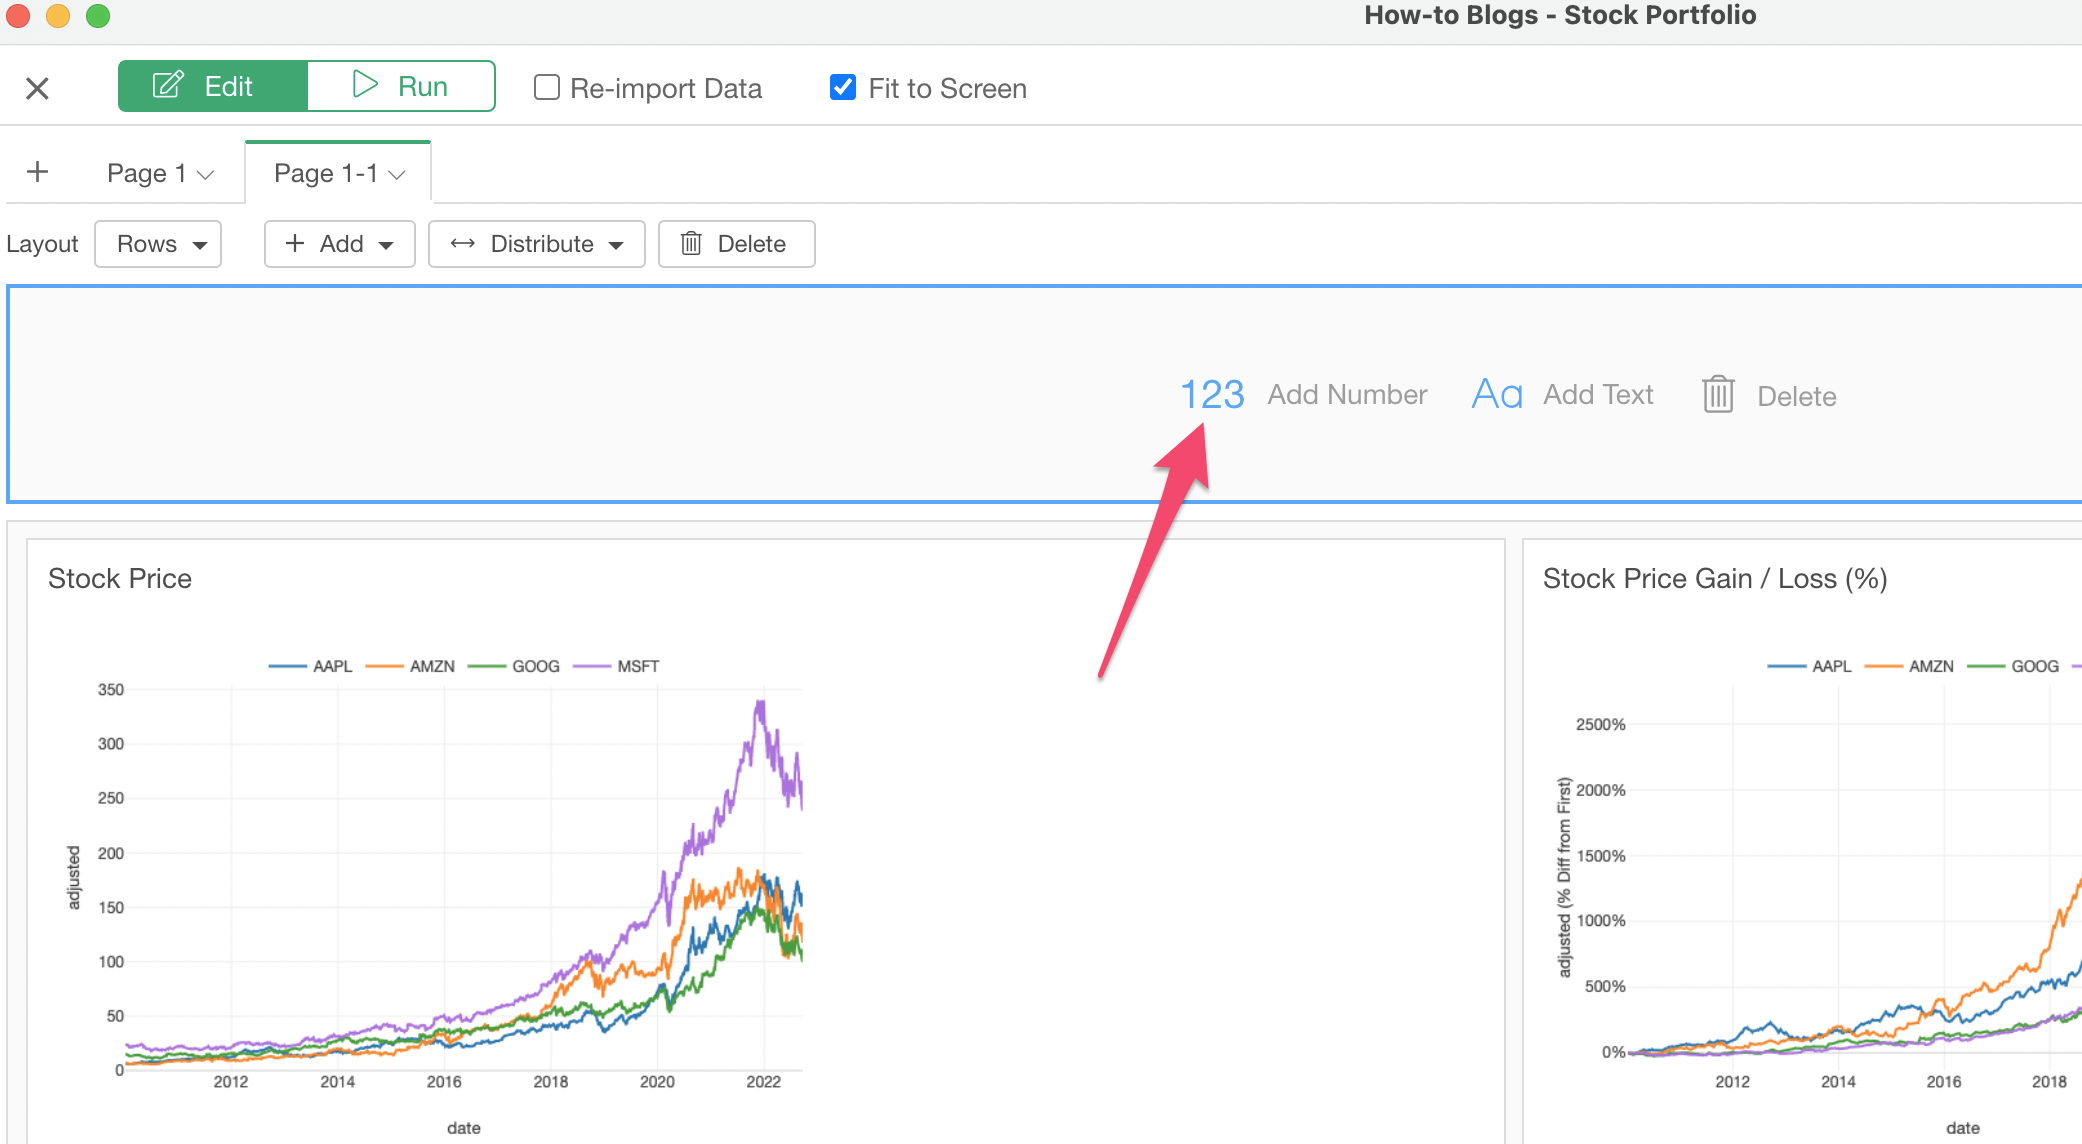Click the Stock Price Gain / Loss chart title

point(1714,579)
